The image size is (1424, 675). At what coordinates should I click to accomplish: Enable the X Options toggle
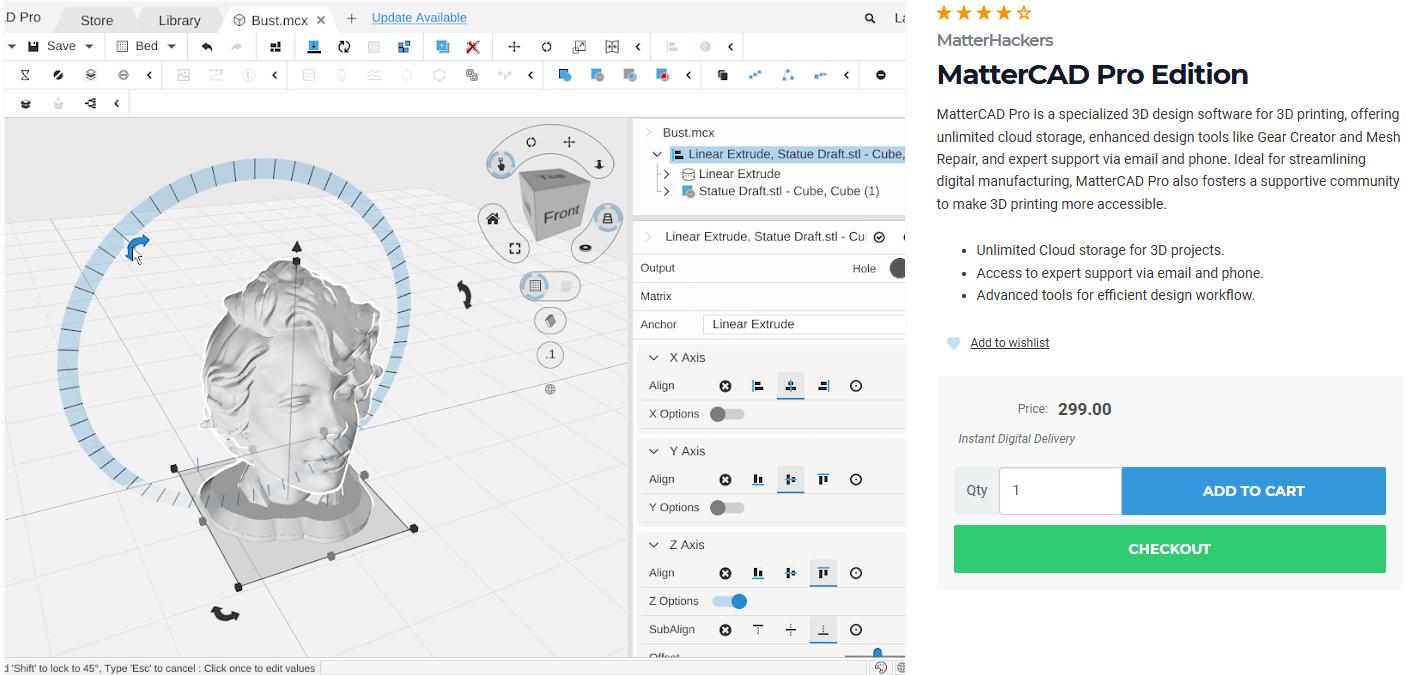tap(727, 414)
